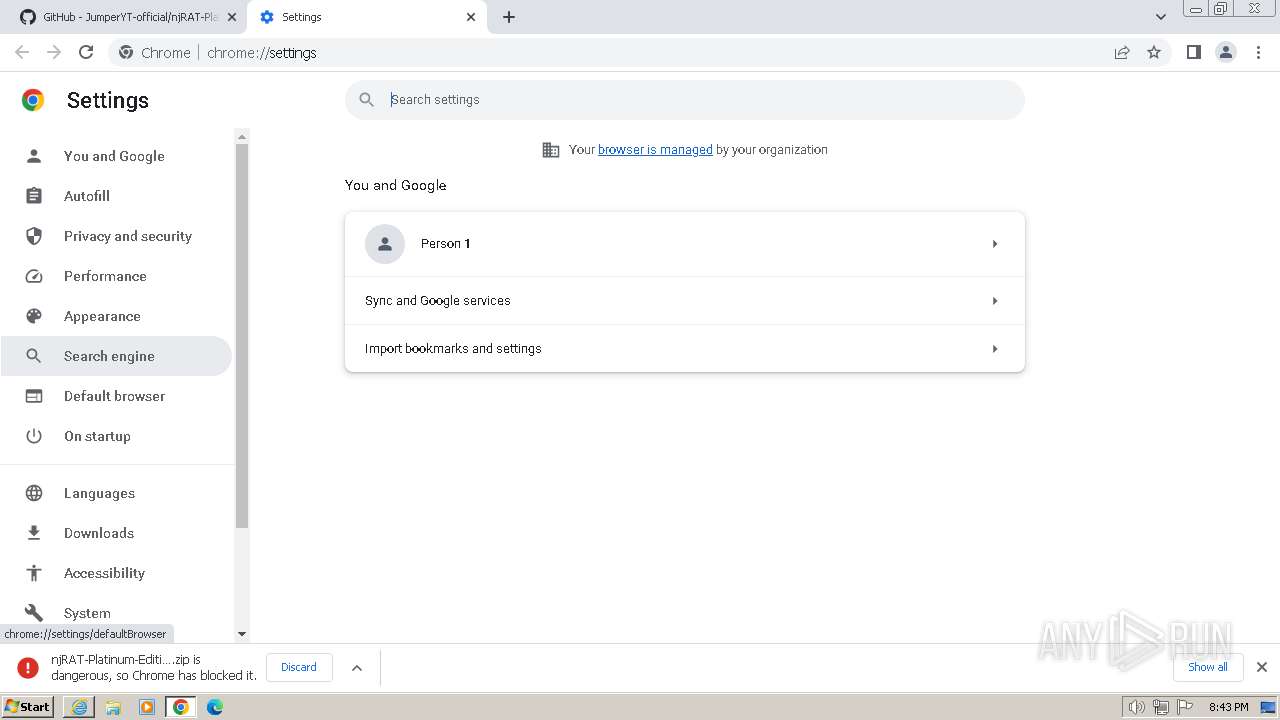Screen dimensions: 1280x720
Task: Open Privacy and security shield icon
Action: click(34, 236)
